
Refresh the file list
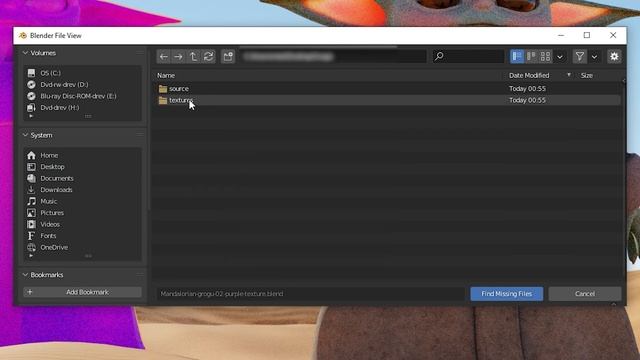click(x=209, y=56)
